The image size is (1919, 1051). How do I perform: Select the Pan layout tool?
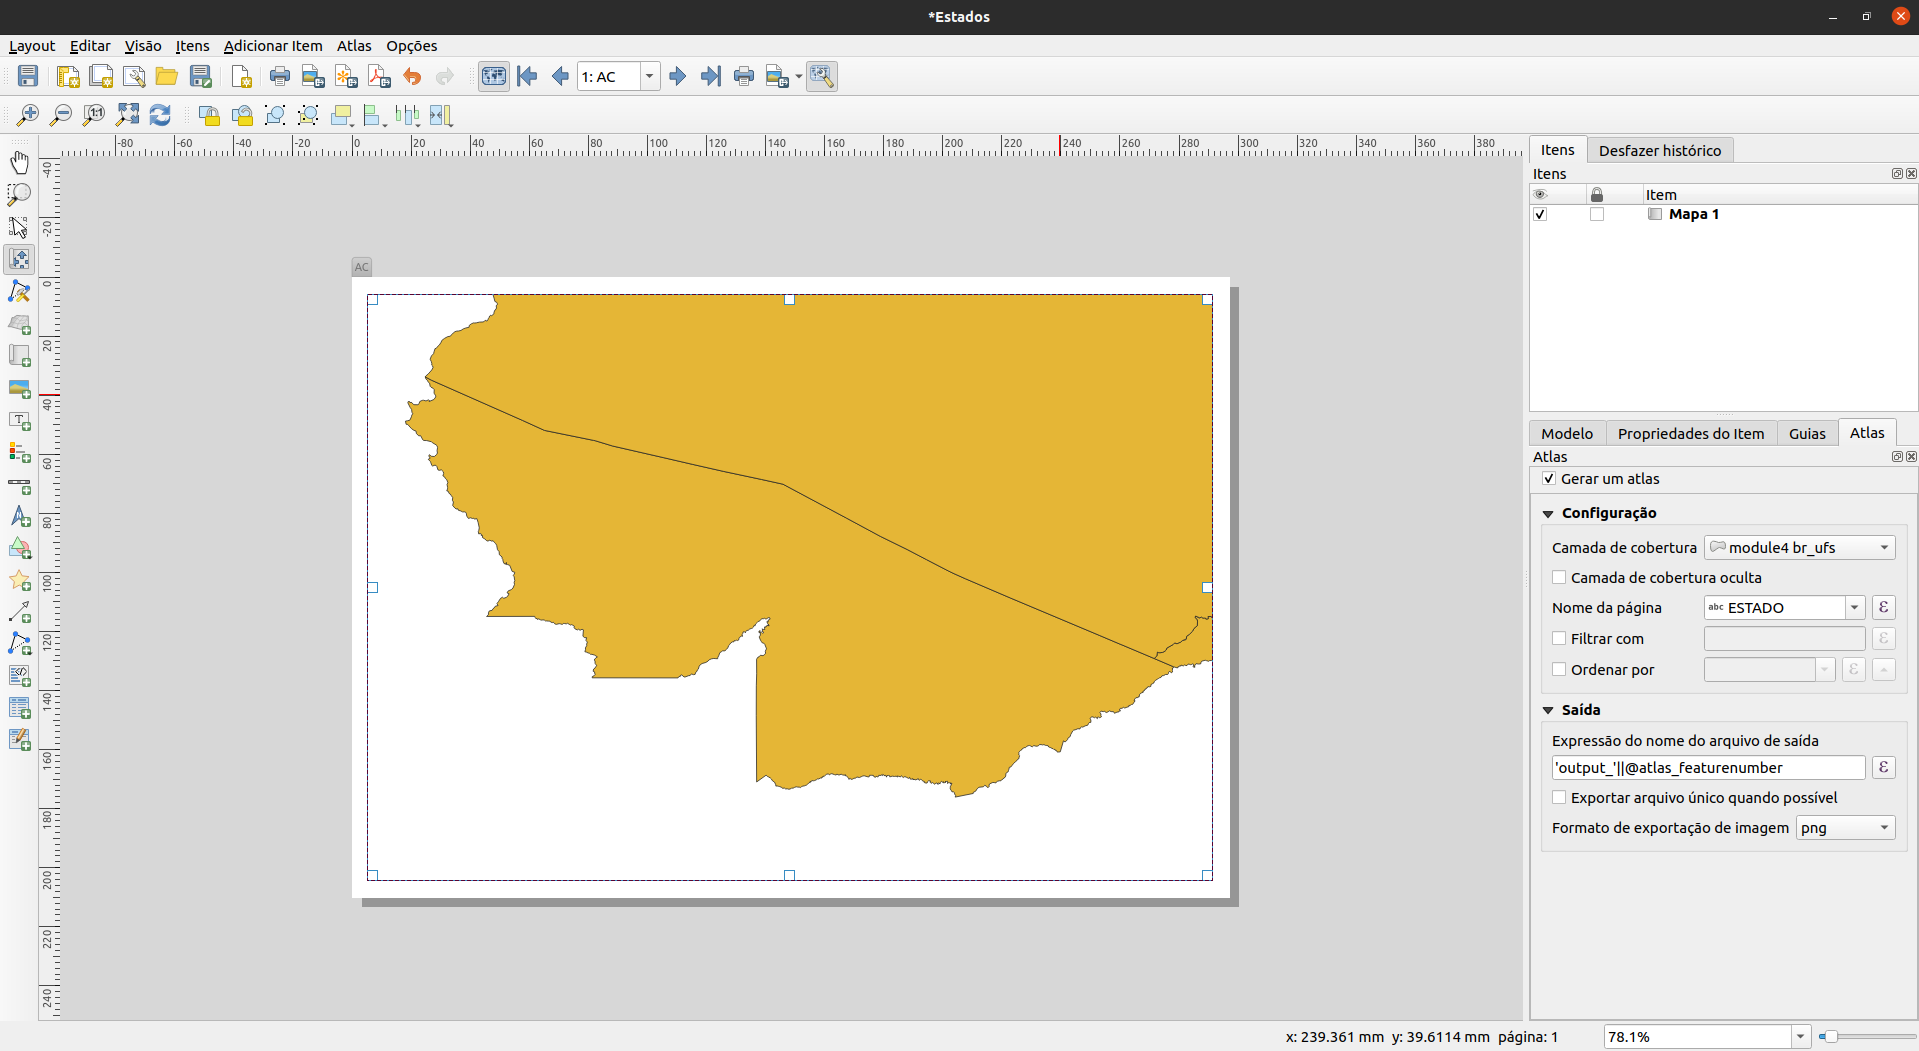tap(19, 162)
